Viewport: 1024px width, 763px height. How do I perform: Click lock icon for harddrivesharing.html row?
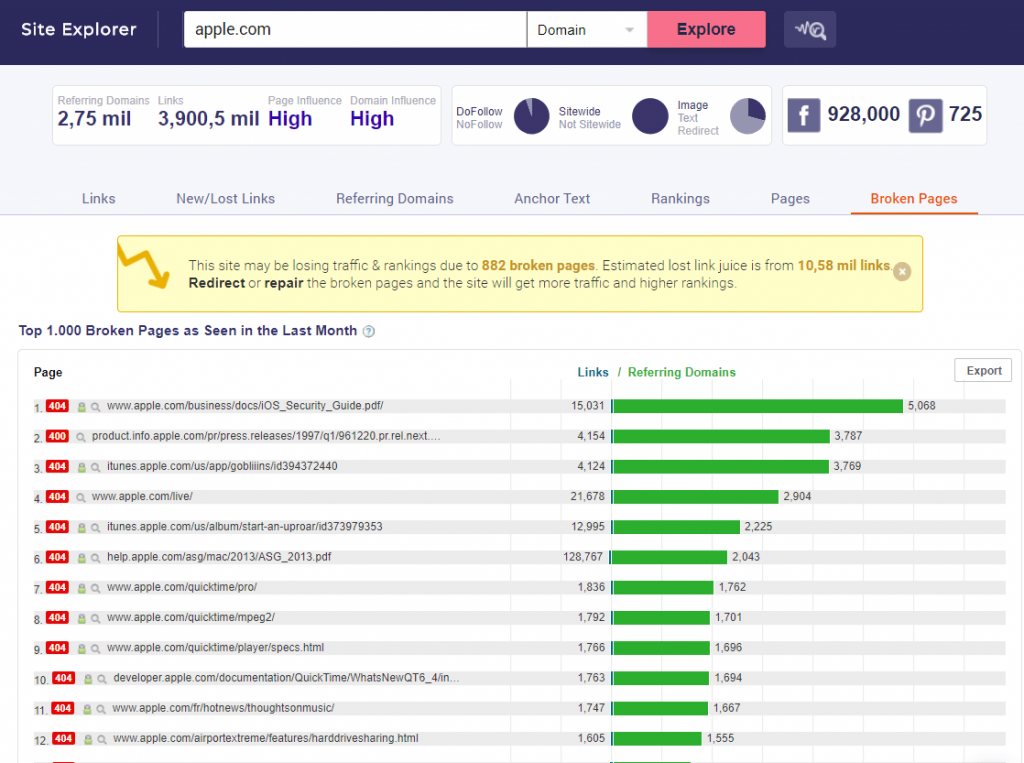(88, 740)
